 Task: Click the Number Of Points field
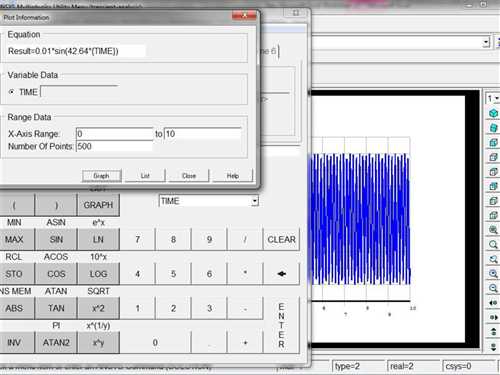pos(114,146)
